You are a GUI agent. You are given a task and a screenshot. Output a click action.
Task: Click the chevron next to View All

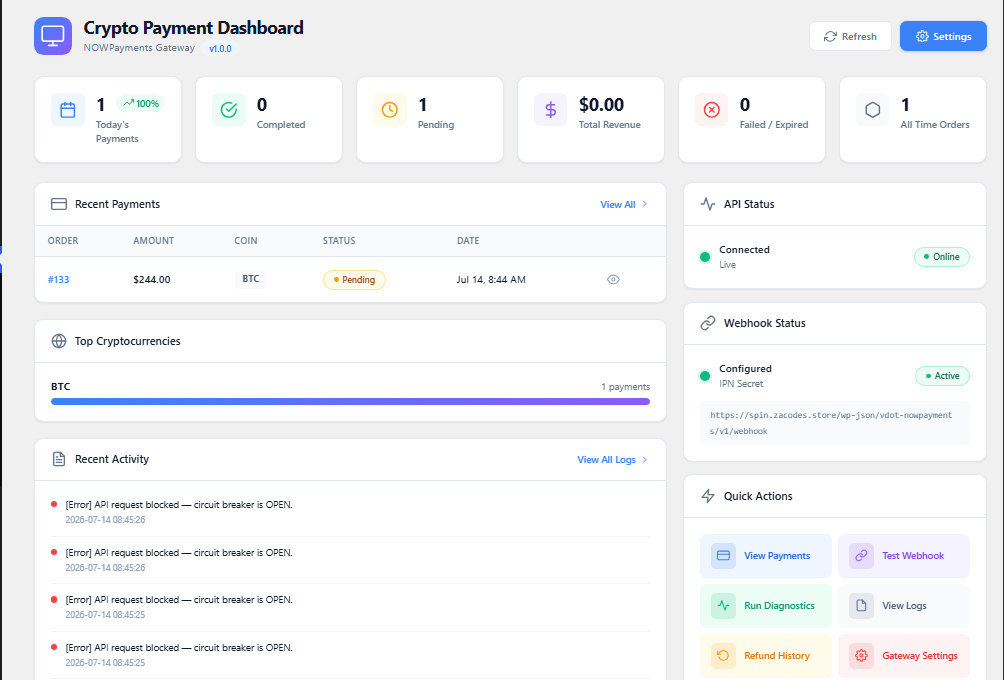click(x=645, y=204)
